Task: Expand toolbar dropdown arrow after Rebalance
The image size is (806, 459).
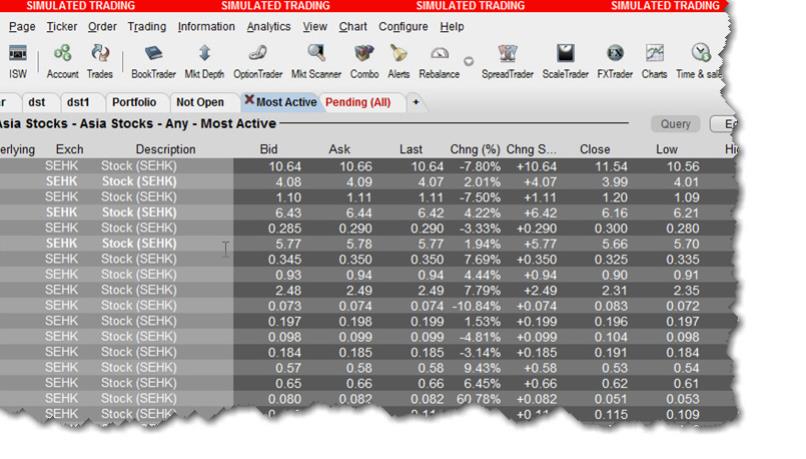Action: (469, 61)
